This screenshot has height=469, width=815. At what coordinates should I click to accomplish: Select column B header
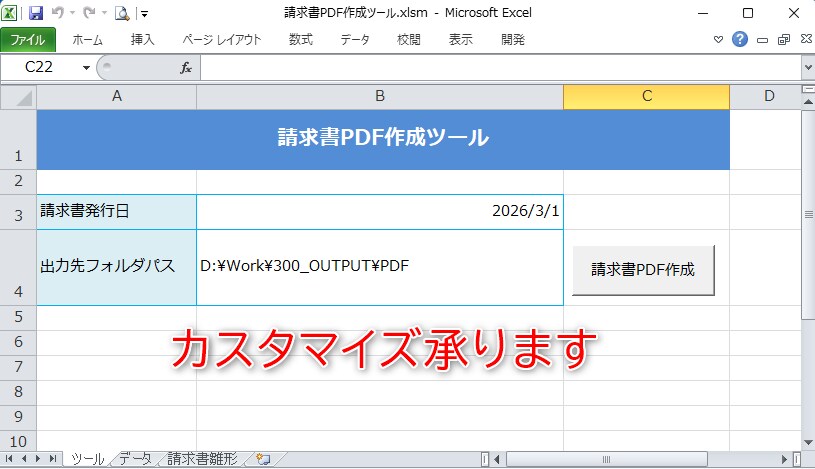[x=380, y=97]
